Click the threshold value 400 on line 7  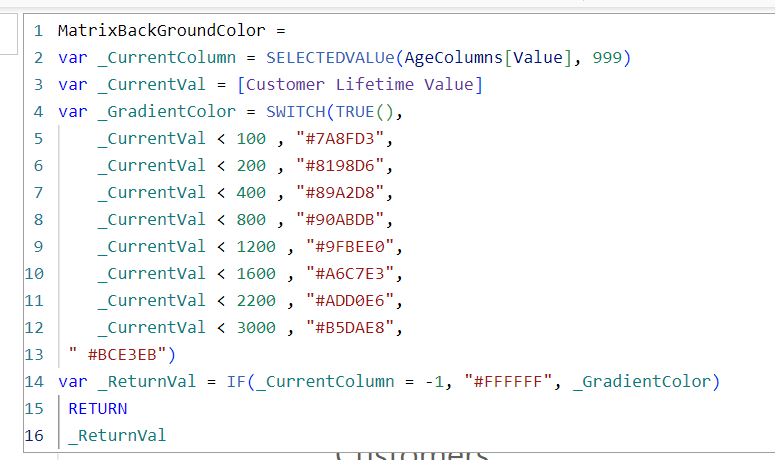click(x=251, y=192)
